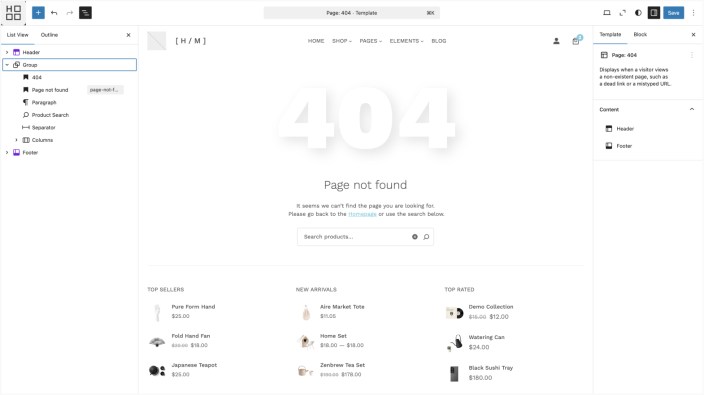
Task: Open the Aire Market Tote product
Action: click(x=342, y=307)
